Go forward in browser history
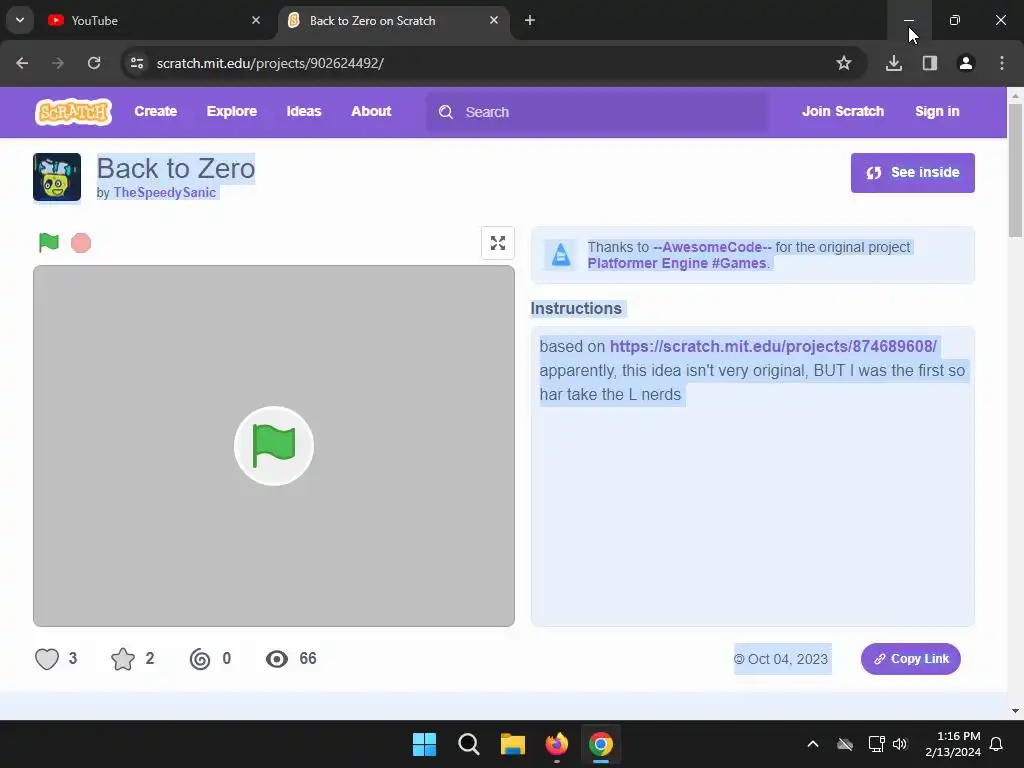 coord(58,63)
